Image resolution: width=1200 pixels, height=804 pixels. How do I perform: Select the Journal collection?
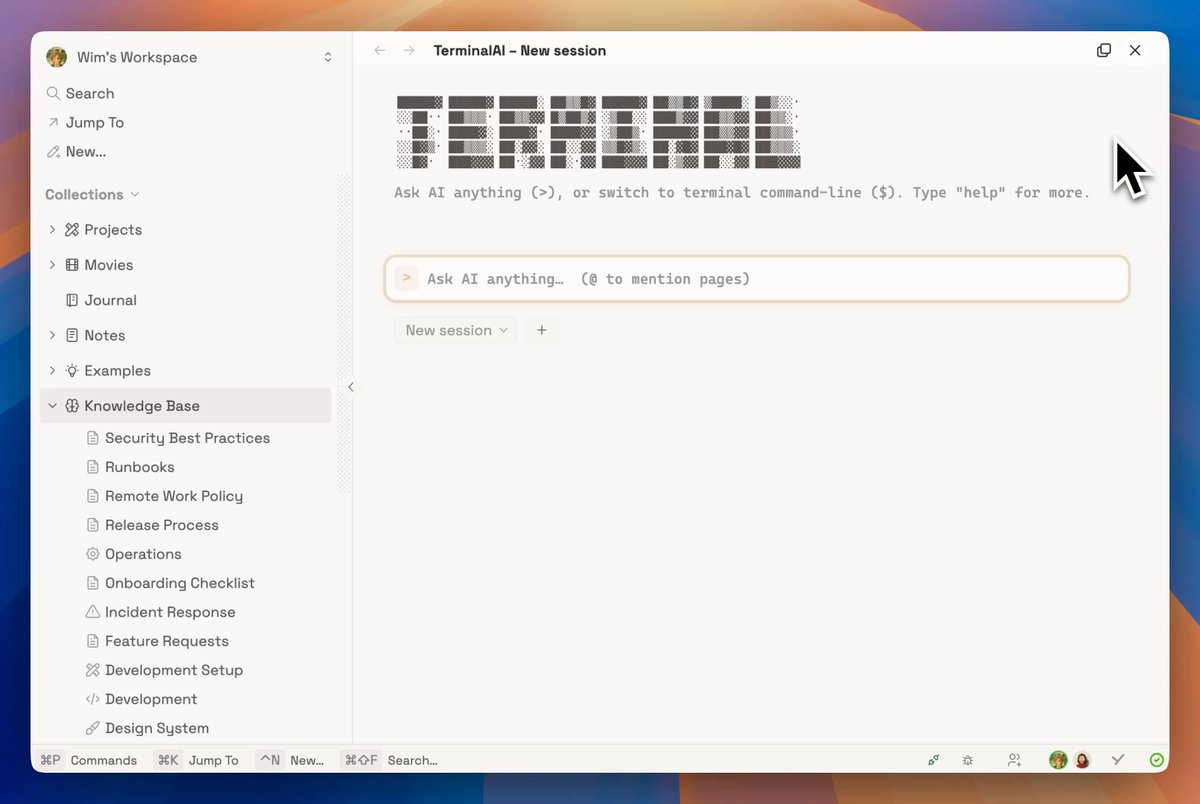point(110,300)
